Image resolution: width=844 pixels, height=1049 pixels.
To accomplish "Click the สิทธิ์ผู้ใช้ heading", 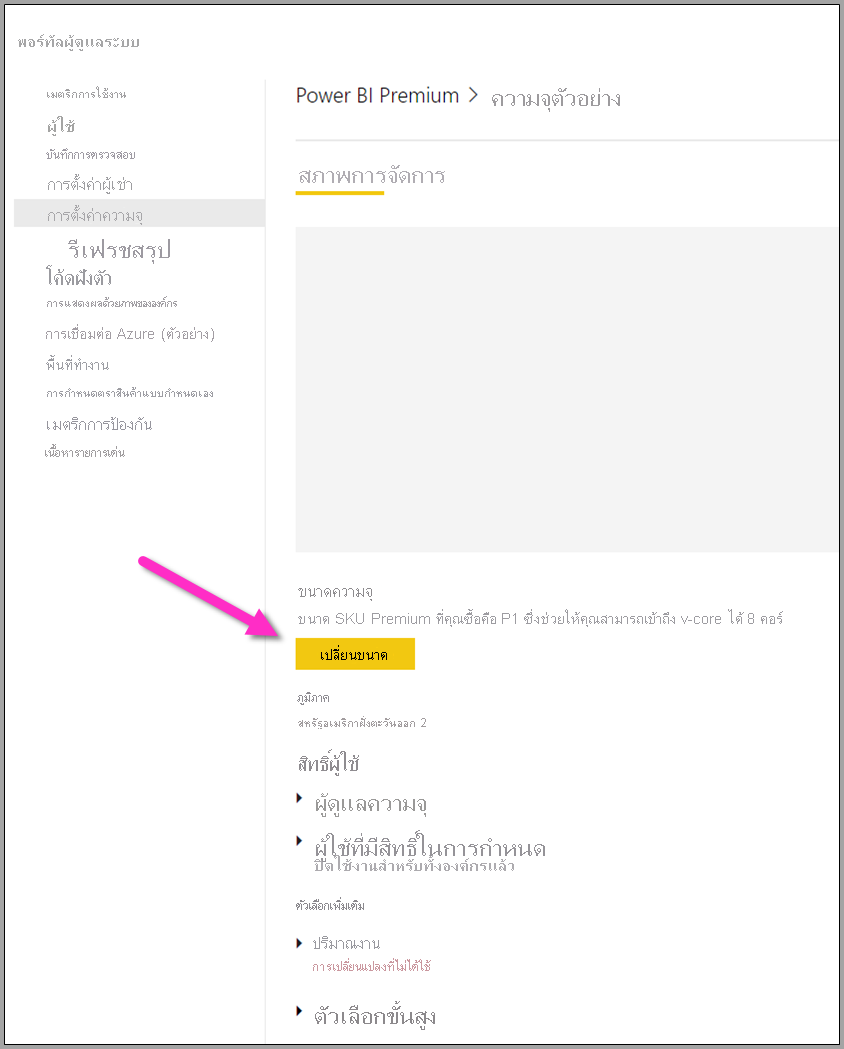I will pos(328,763).
